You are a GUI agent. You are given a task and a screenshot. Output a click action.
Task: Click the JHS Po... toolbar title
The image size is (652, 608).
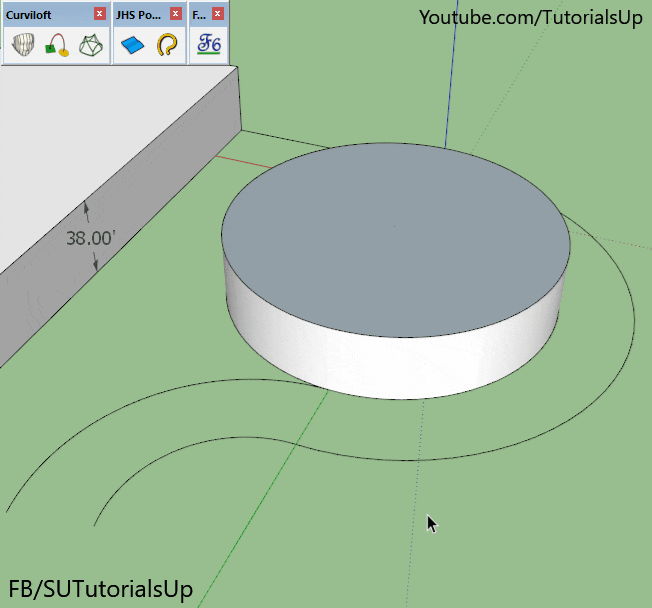138,14
